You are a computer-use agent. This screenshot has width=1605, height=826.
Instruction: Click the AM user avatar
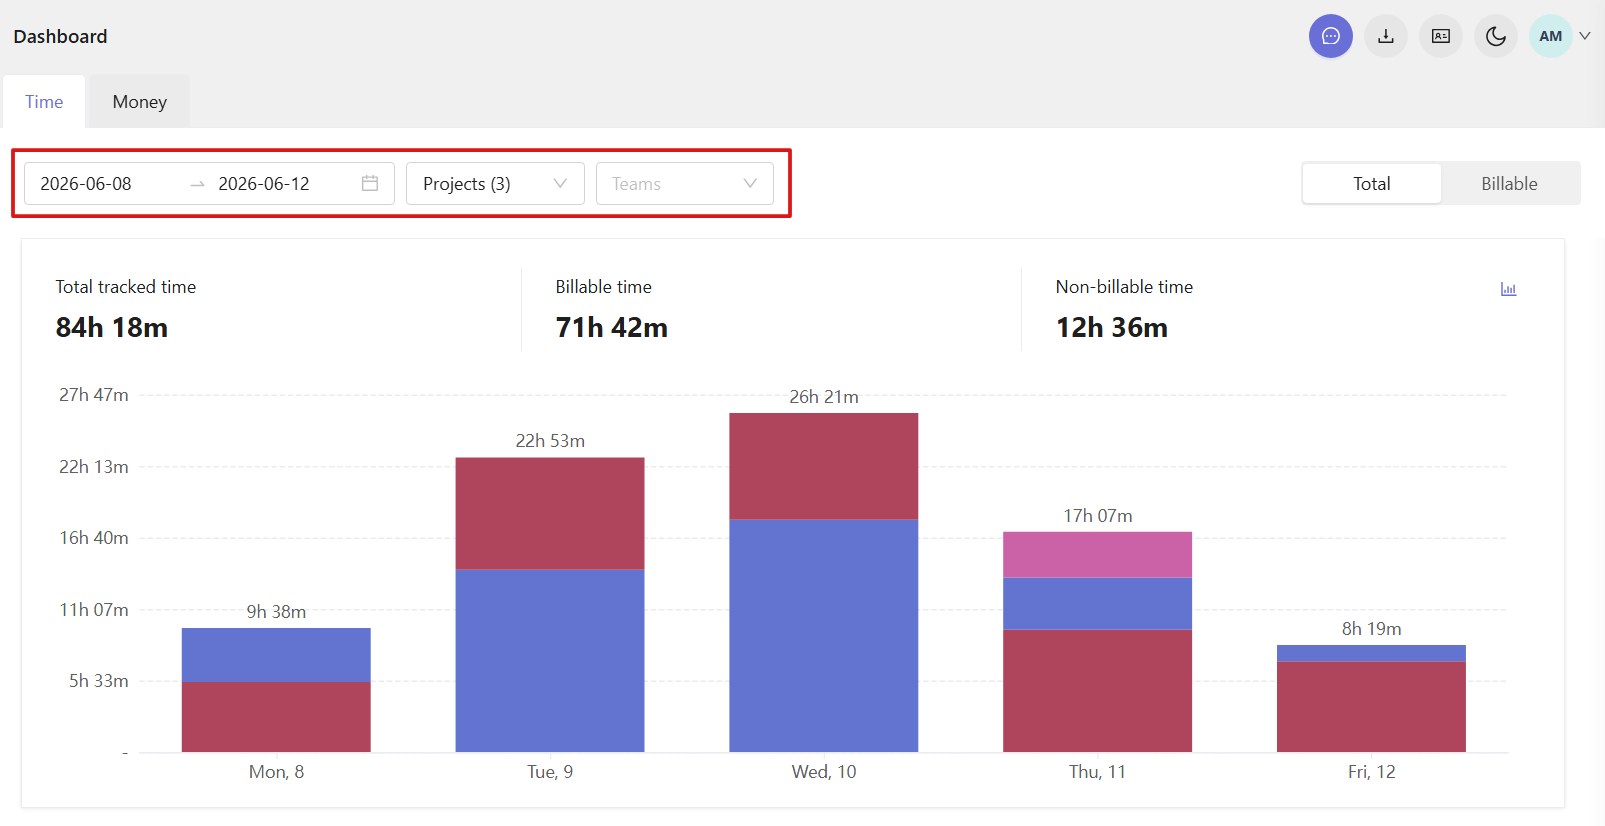pos(1551,36)
